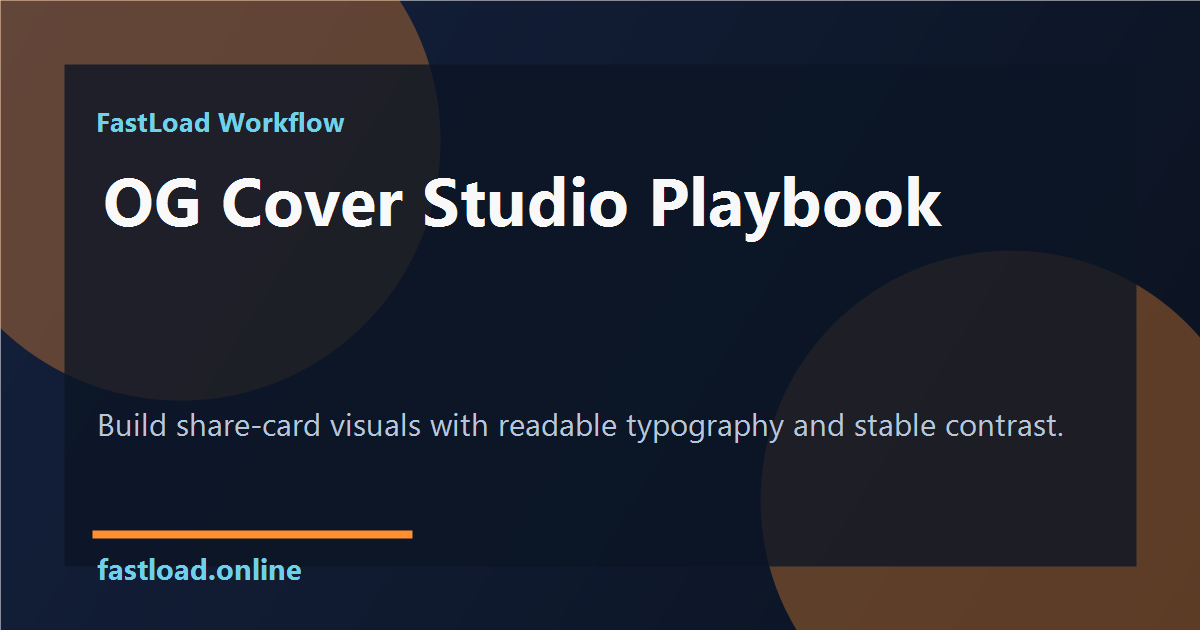Click the navy background outside the card

pos(600,30)
